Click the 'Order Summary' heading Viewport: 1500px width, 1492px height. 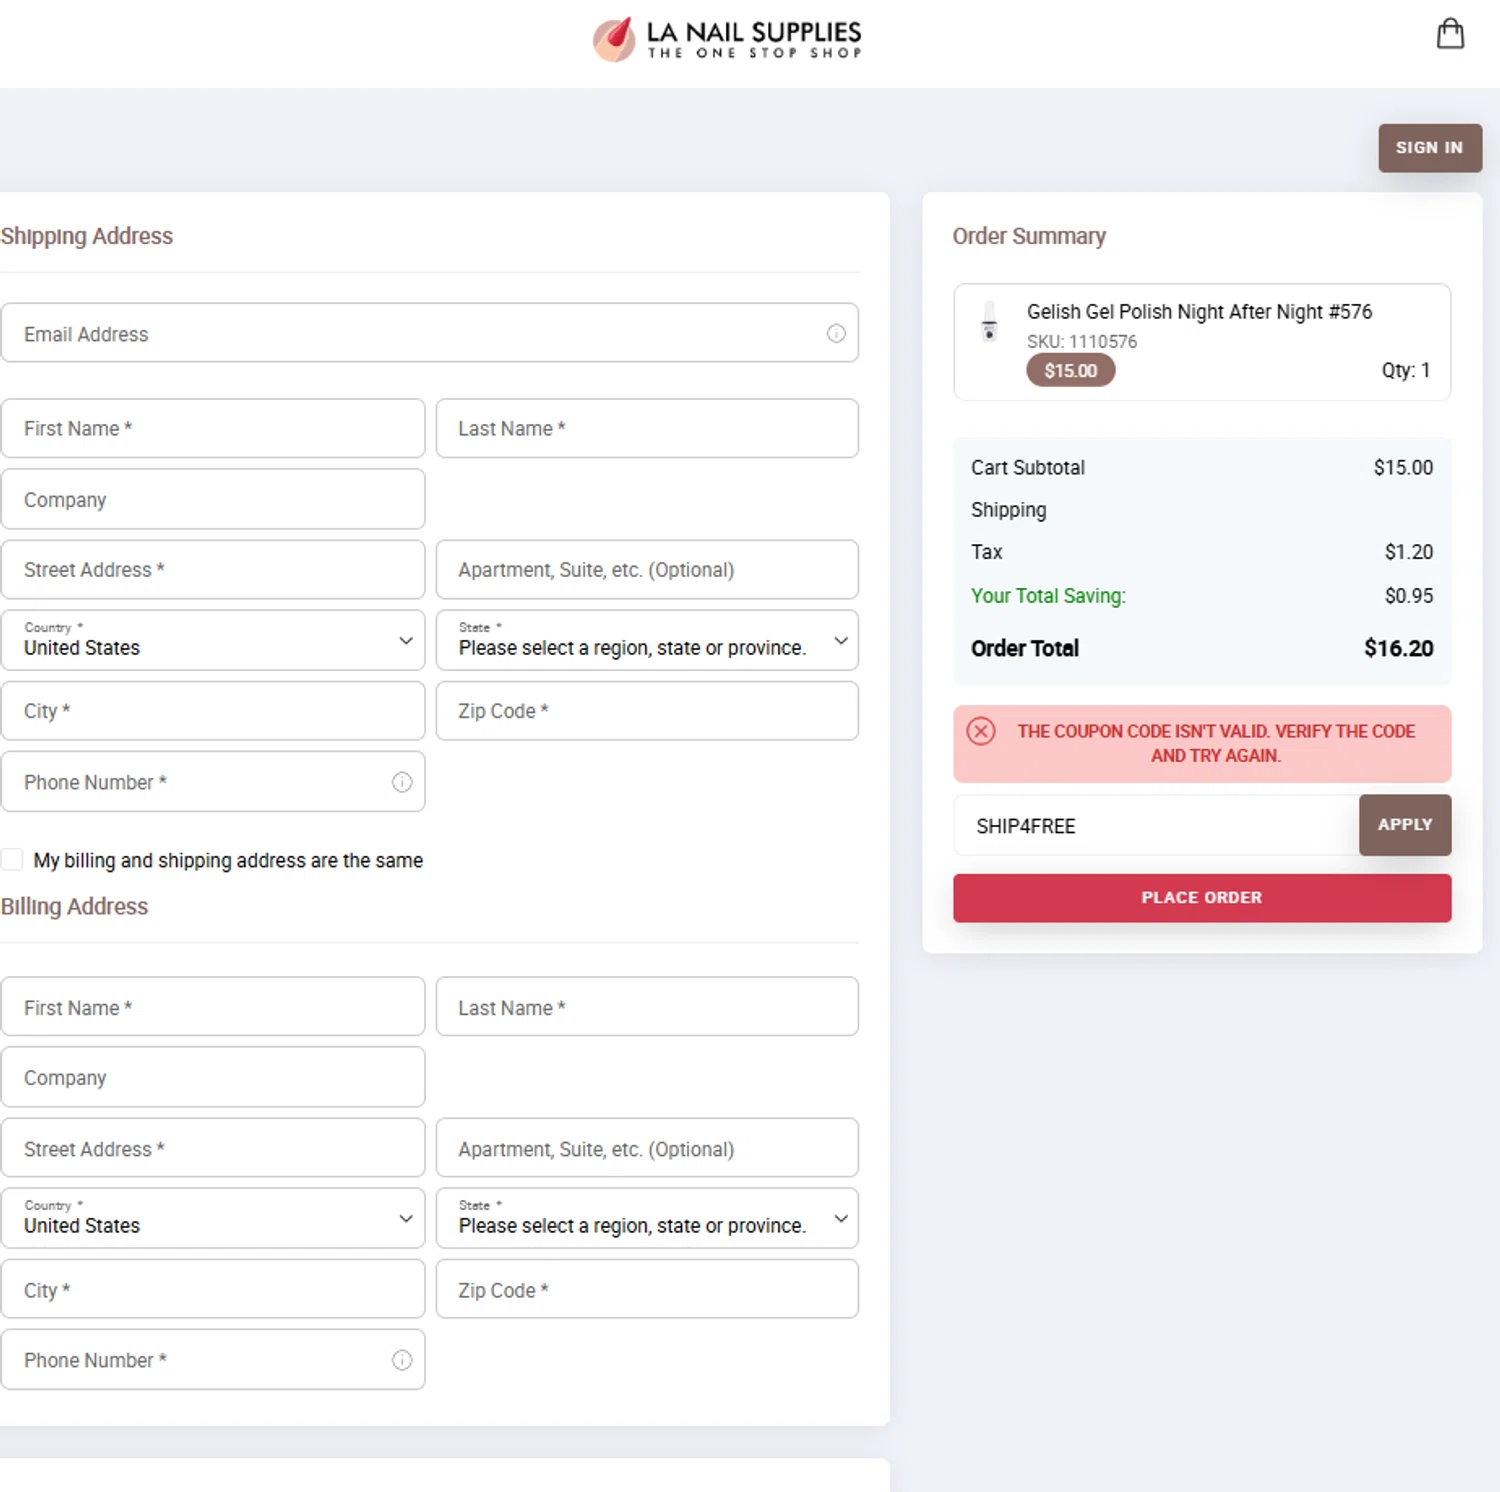click(1029, 236)
